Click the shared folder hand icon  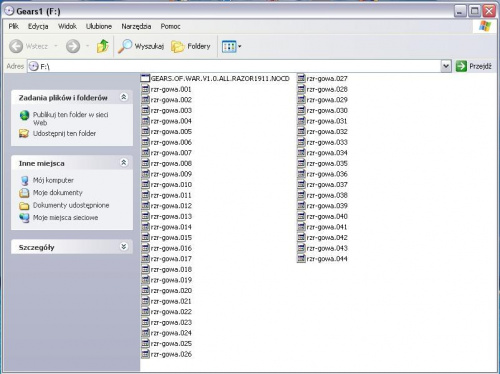(24, 134)
